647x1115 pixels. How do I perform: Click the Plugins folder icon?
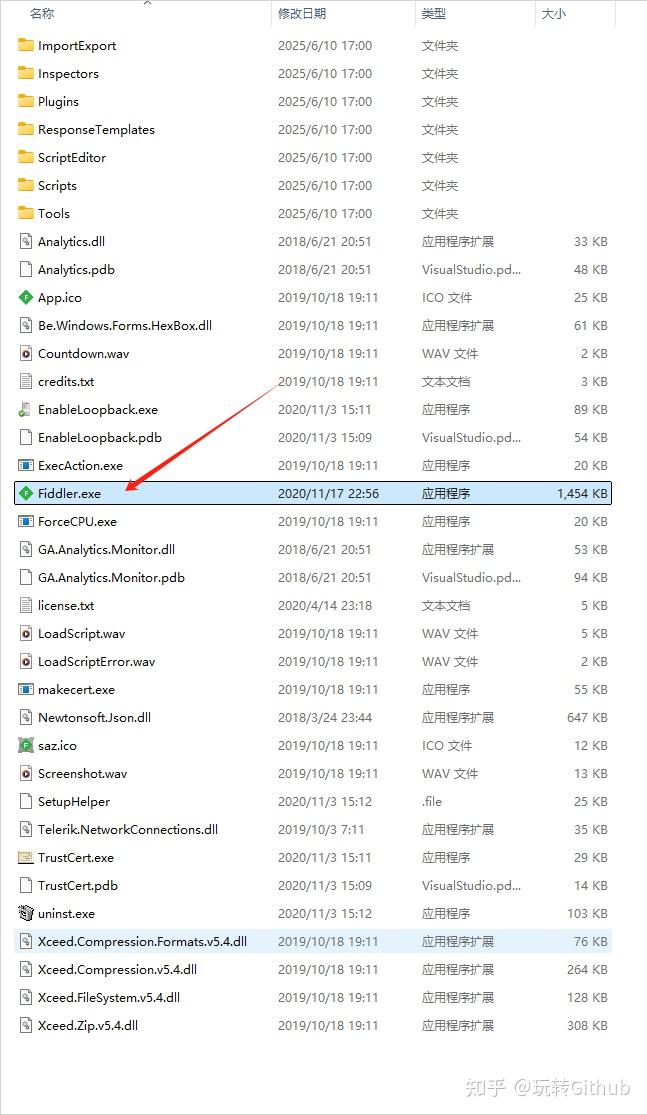26,101
